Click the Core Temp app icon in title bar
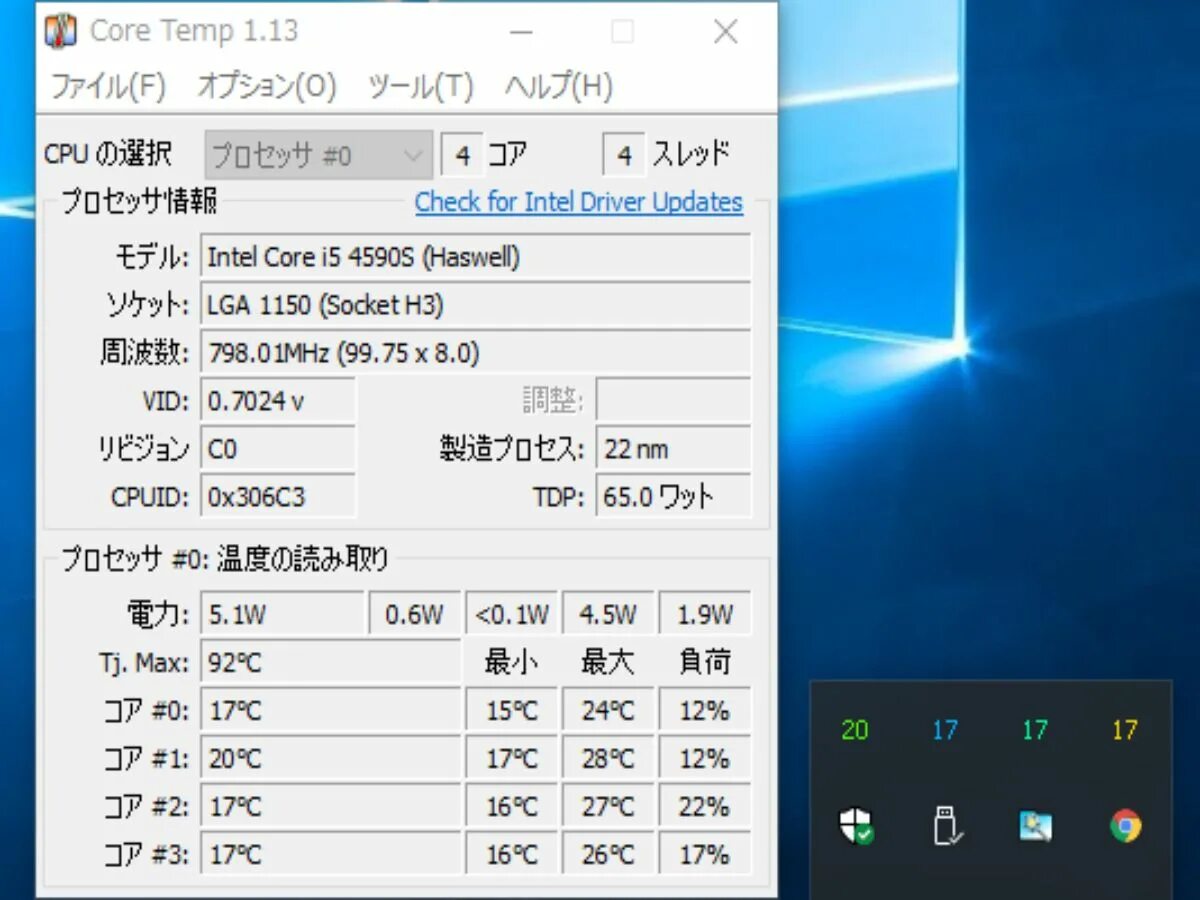 (61, 31)
